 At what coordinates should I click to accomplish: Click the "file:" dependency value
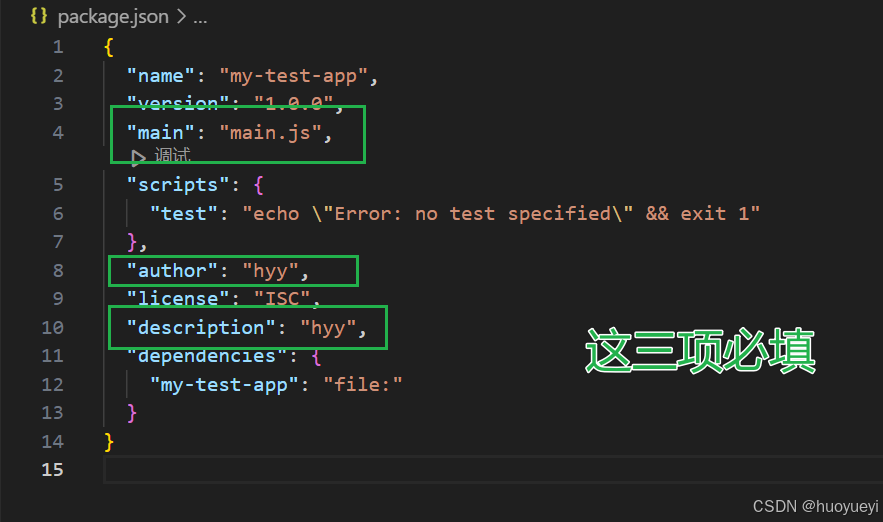pos(363,385)
